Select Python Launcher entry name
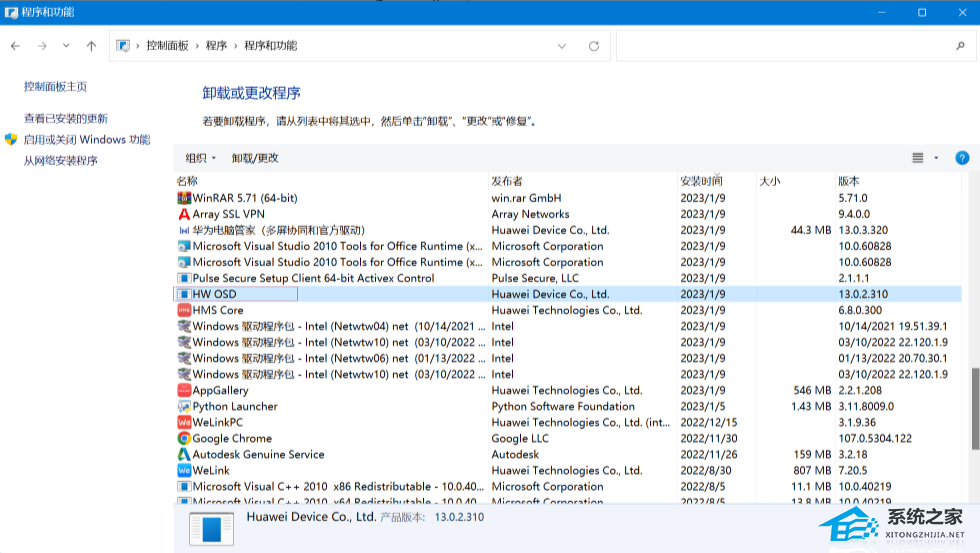Image resolution: width=980 pixels, height=553 pixels. click(235, 407)
